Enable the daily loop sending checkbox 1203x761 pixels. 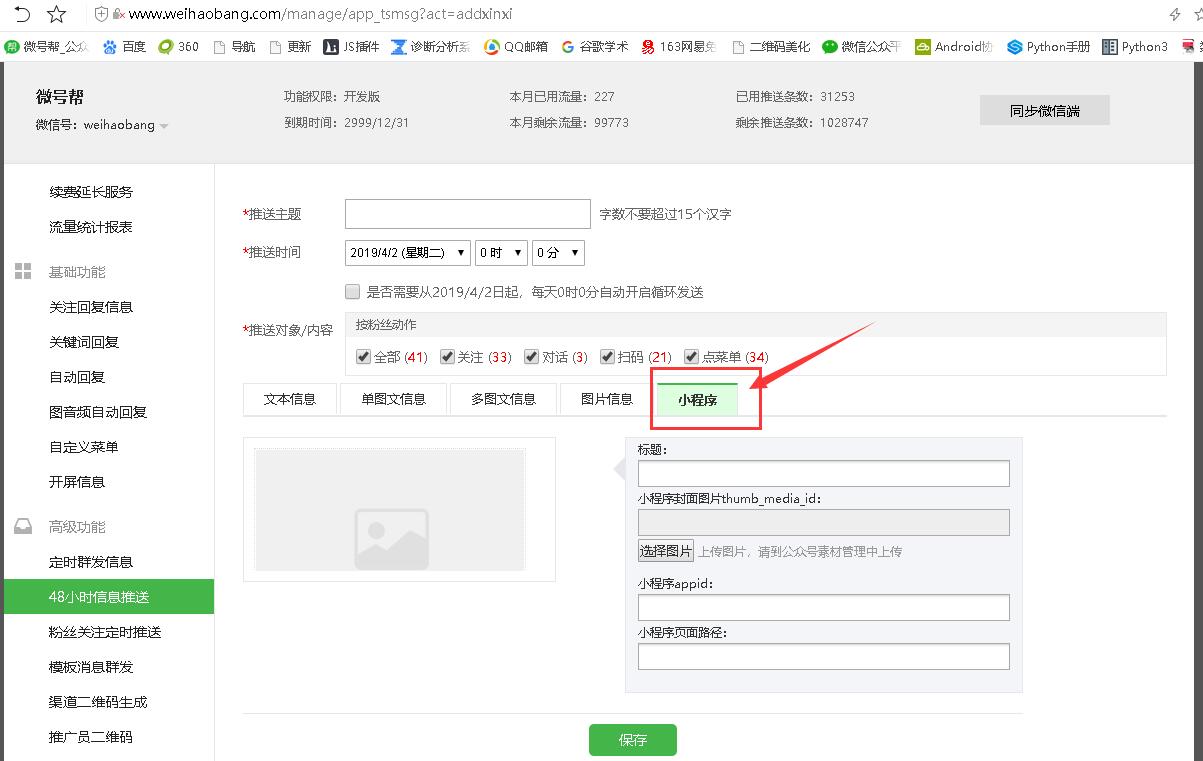[352, 292]
